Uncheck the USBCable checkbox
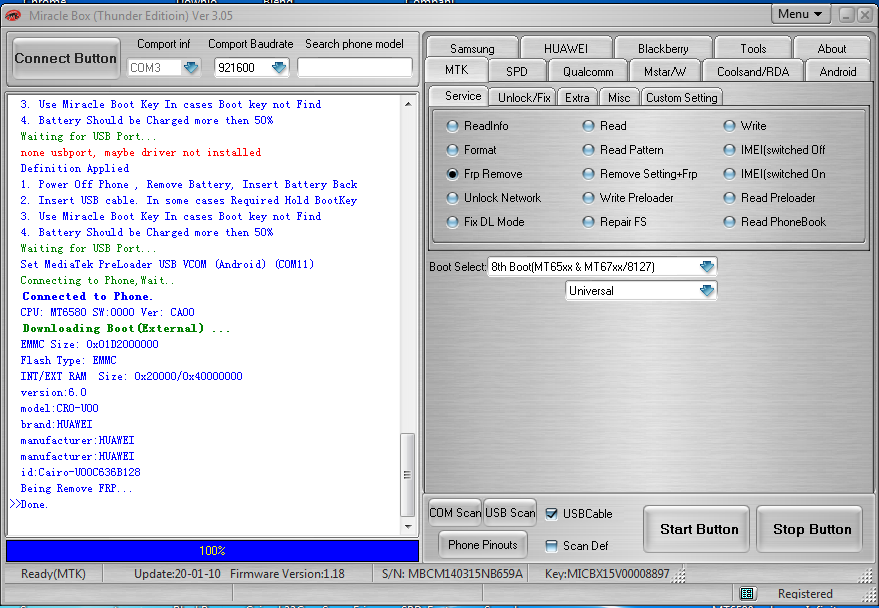The height and width of the screenshot is (608, 879). [x=552, y=514]
